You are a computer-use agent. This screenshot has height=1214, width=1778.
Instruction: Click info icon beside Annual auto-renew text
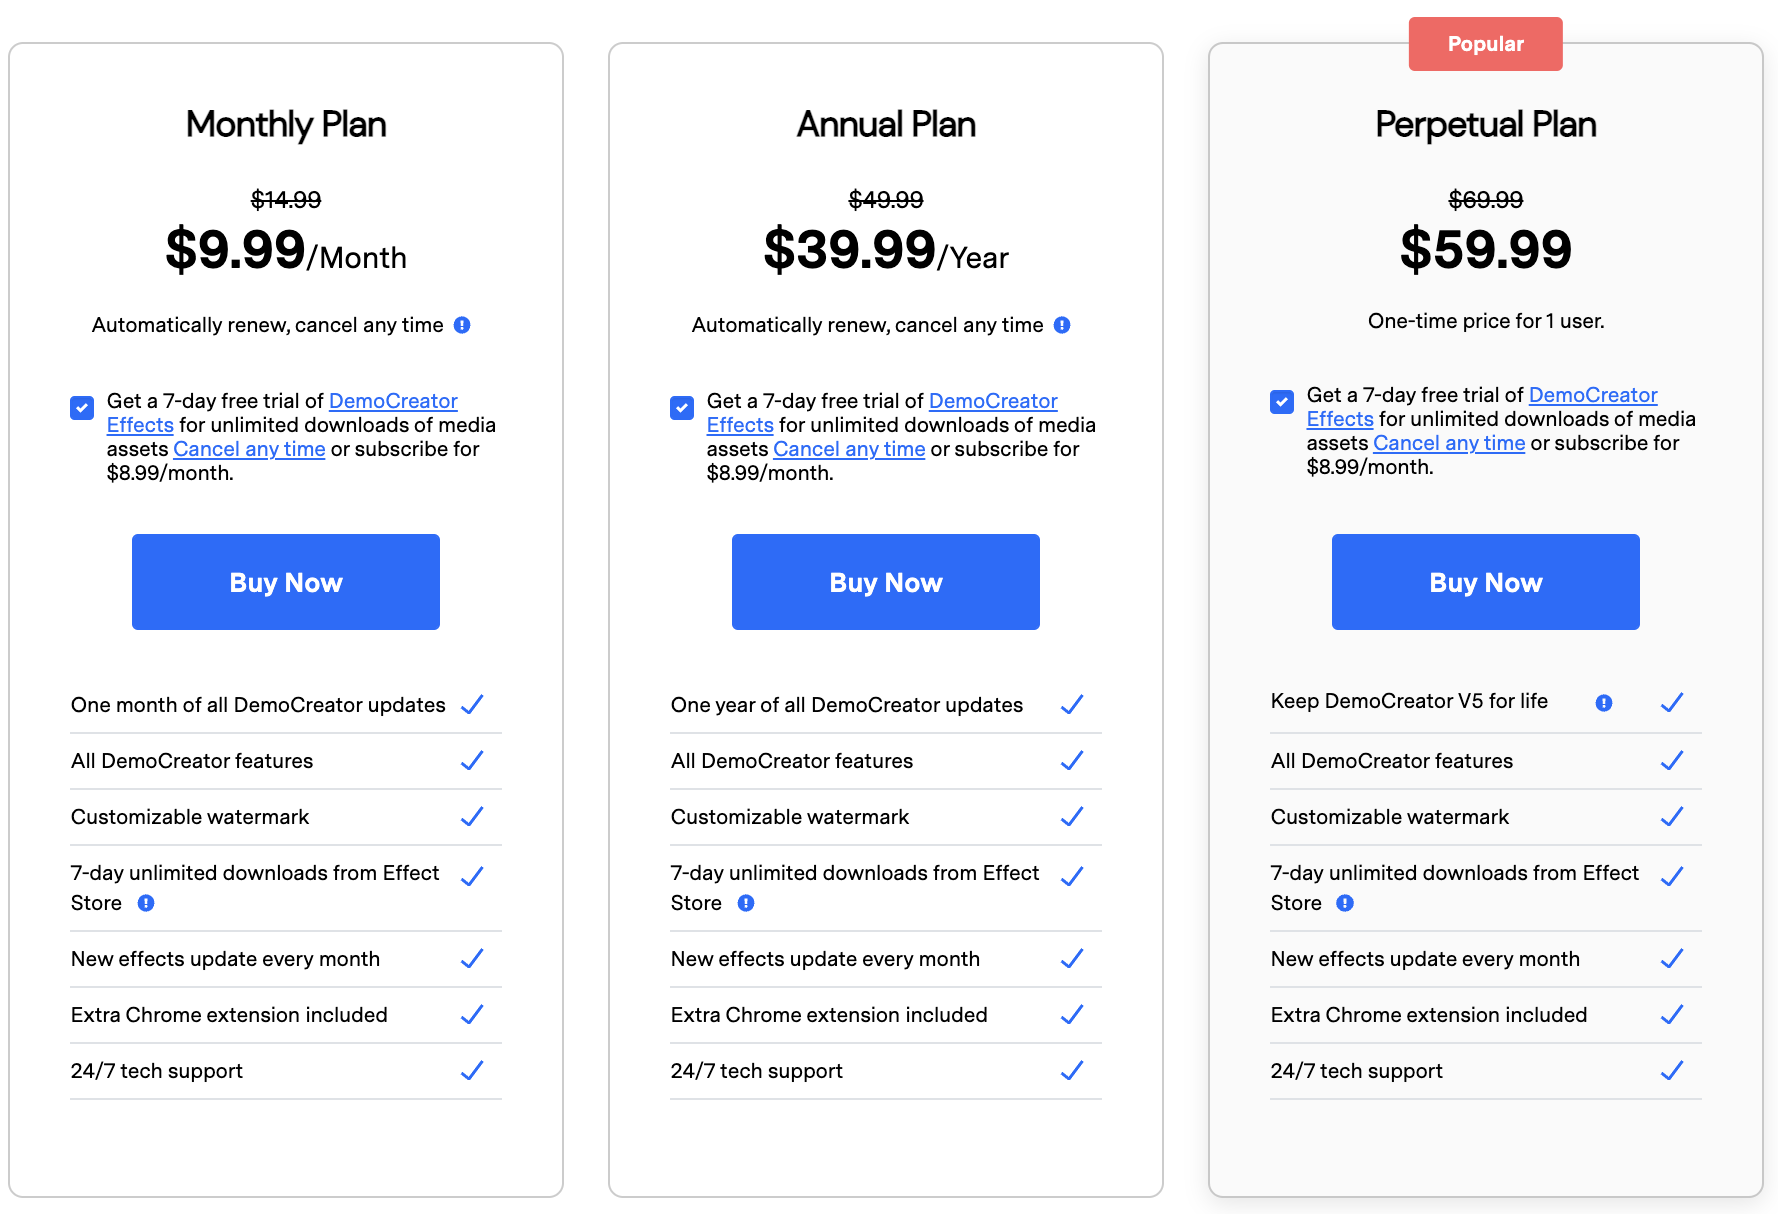(x=1062, y=325)
